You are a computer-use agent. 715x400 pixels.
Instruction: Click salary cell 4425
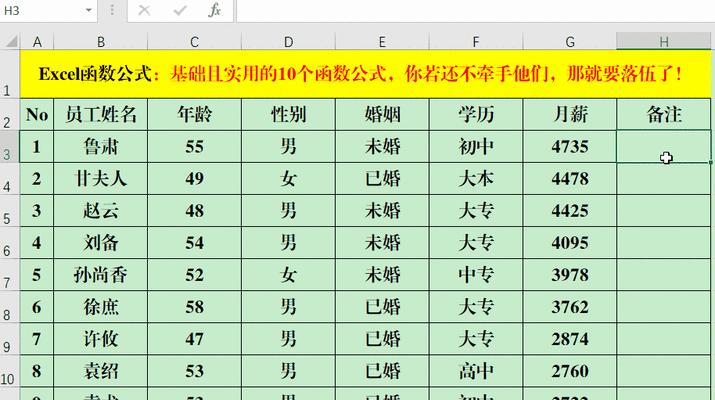(570, 211)
